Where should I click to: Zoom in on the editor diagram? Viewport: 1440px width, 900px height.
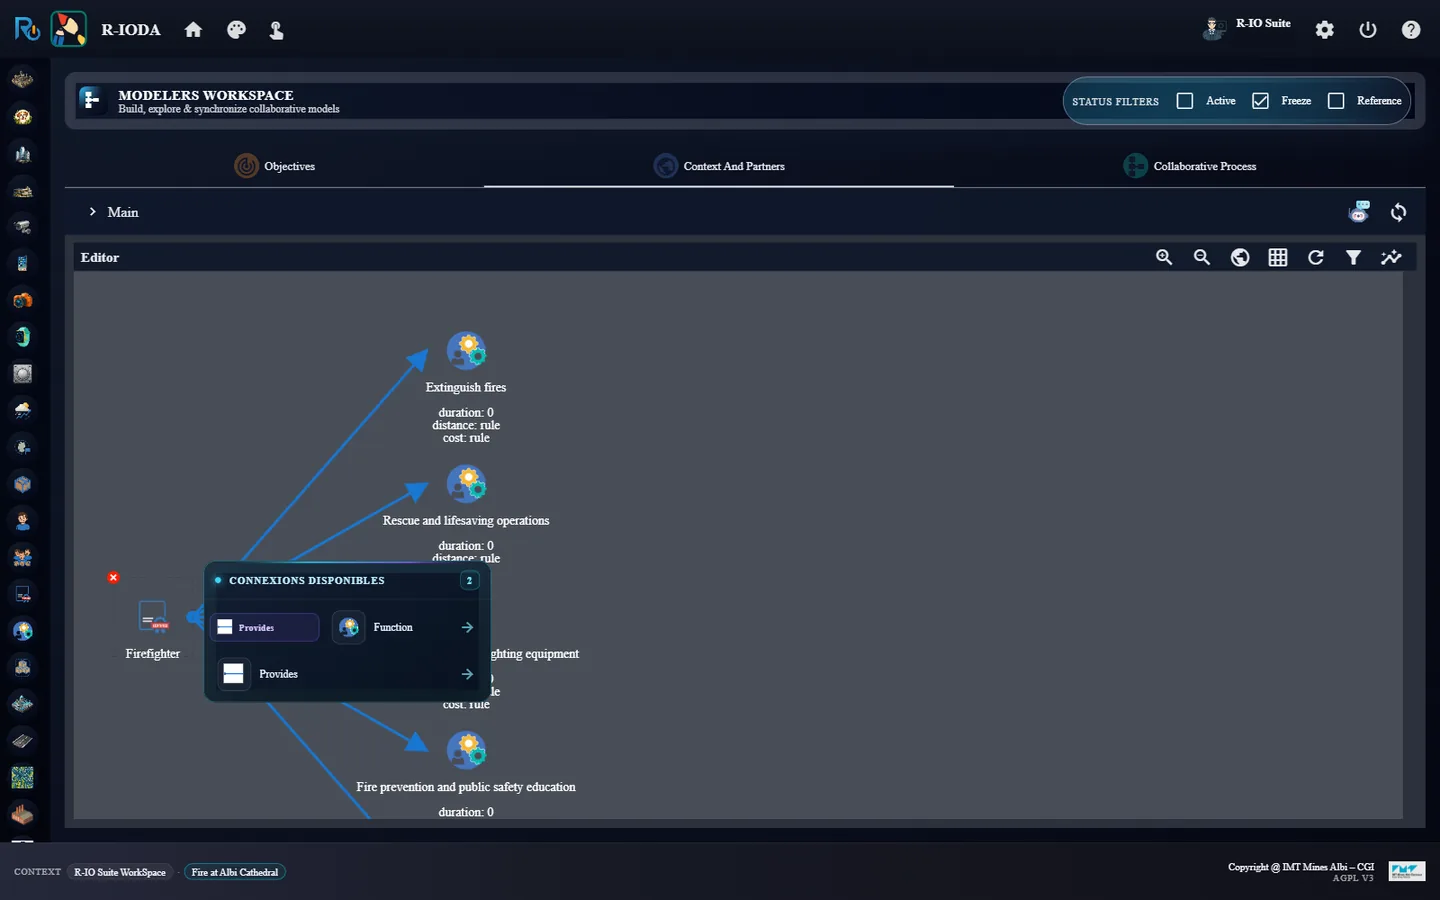tap(1164, 257)
